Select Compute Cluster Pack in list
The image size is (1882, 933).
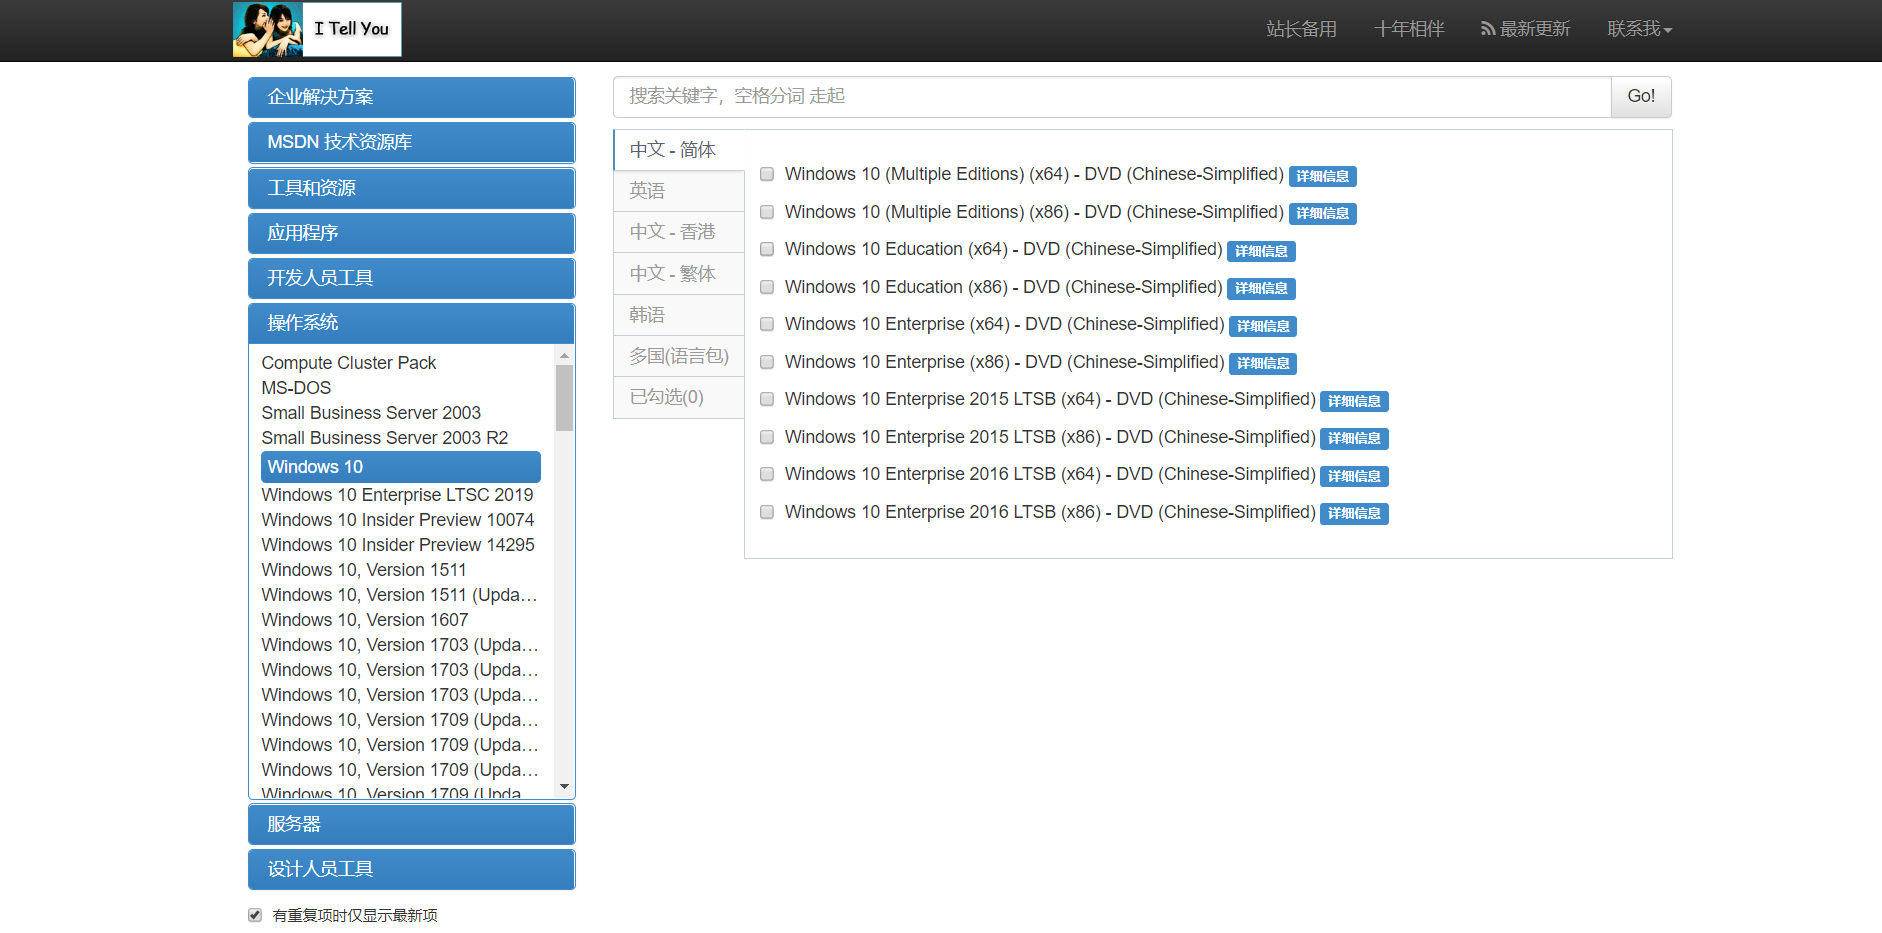point(349,363)
